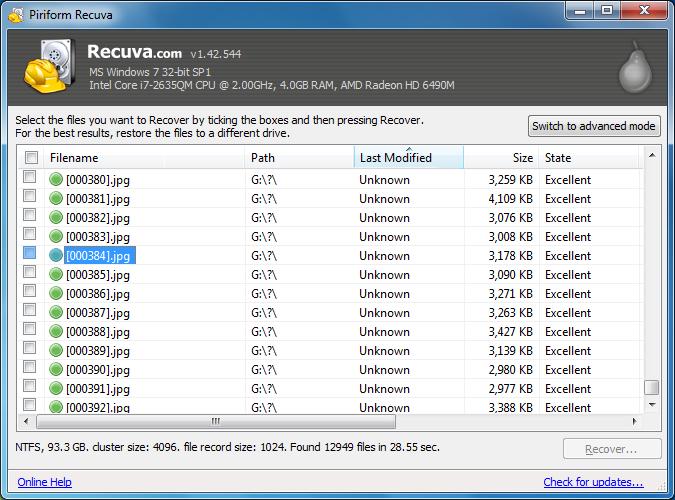The width and height of the screenshot is (675, 500).
Task: Click green status icon for [000391].jpg
Action: (x=56, y=389)
